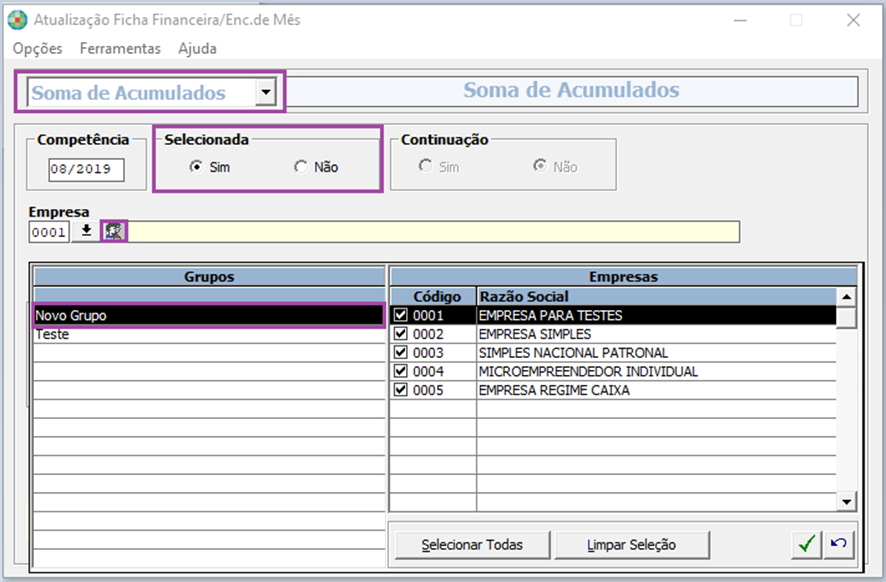Click the yellow company name field

click(x=433, y=232)
